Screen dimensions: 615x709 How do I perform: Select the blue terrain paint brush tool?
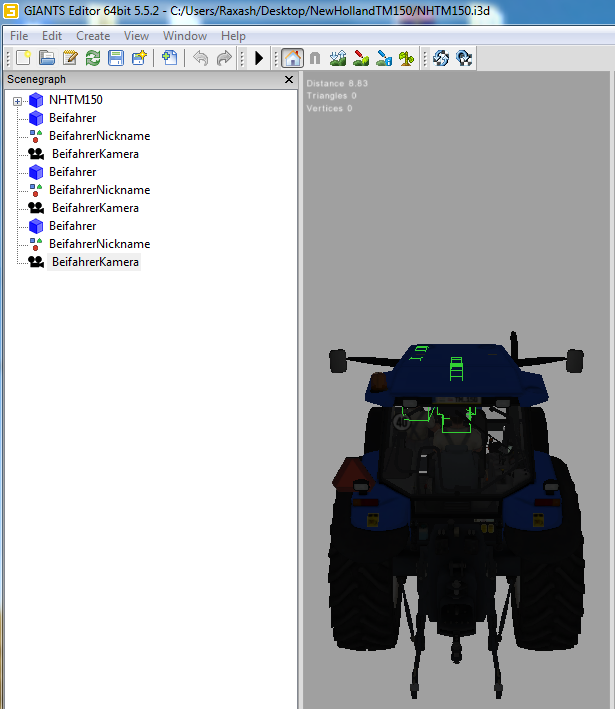384,58
